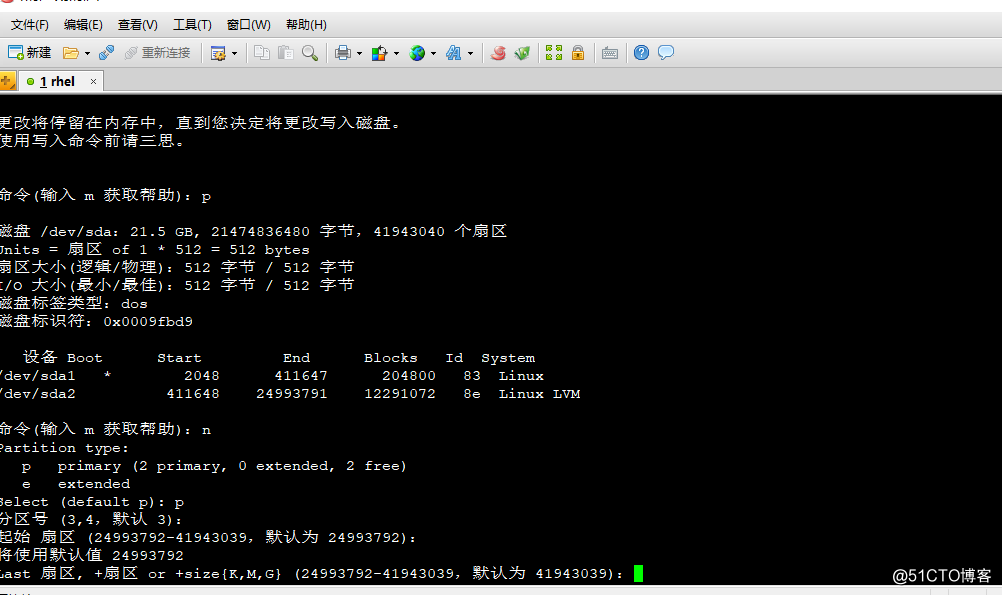This screenshot has height=595, width=1002.
Task: Click the magnifier find icon
Action: [x=310, y=53]
